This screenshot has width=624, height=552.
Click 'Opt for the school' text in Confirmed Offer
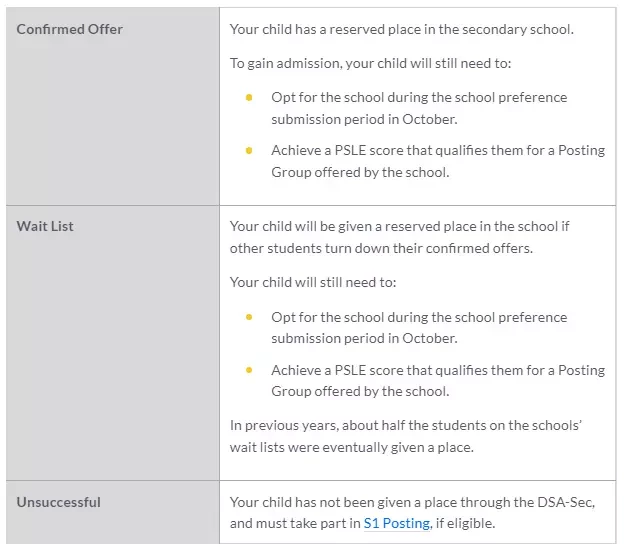tap(419, 108)
